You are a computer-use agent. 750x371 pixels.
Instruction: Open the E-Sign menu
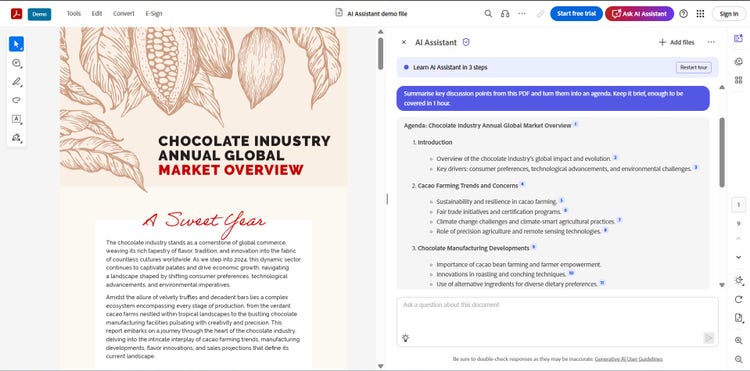154,14
